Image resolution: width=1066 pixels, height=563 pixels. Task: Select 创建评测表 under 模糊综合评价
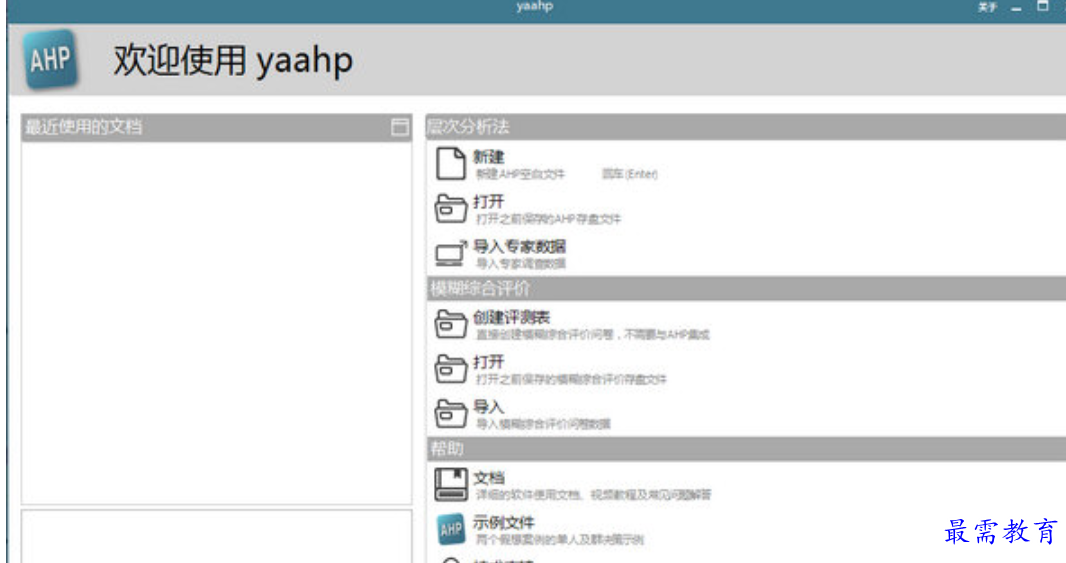(x=512, y=318)
